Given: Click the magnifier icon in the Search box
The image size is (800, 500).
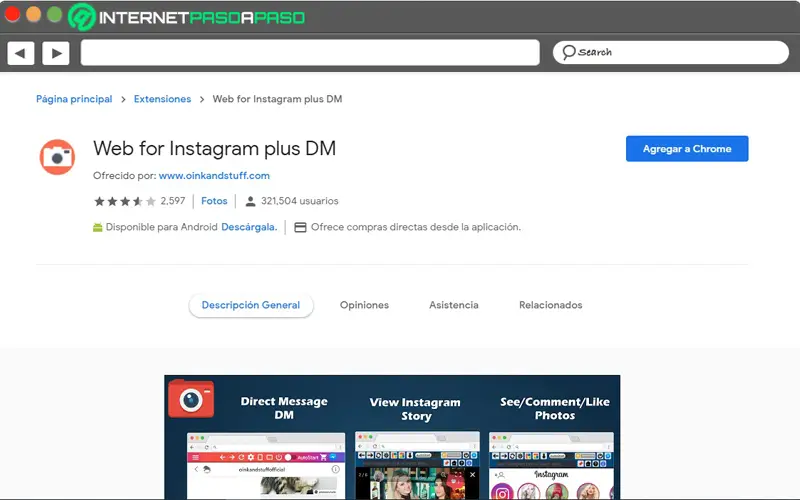Looking at the screenshot, I should [x=568, y=52].
